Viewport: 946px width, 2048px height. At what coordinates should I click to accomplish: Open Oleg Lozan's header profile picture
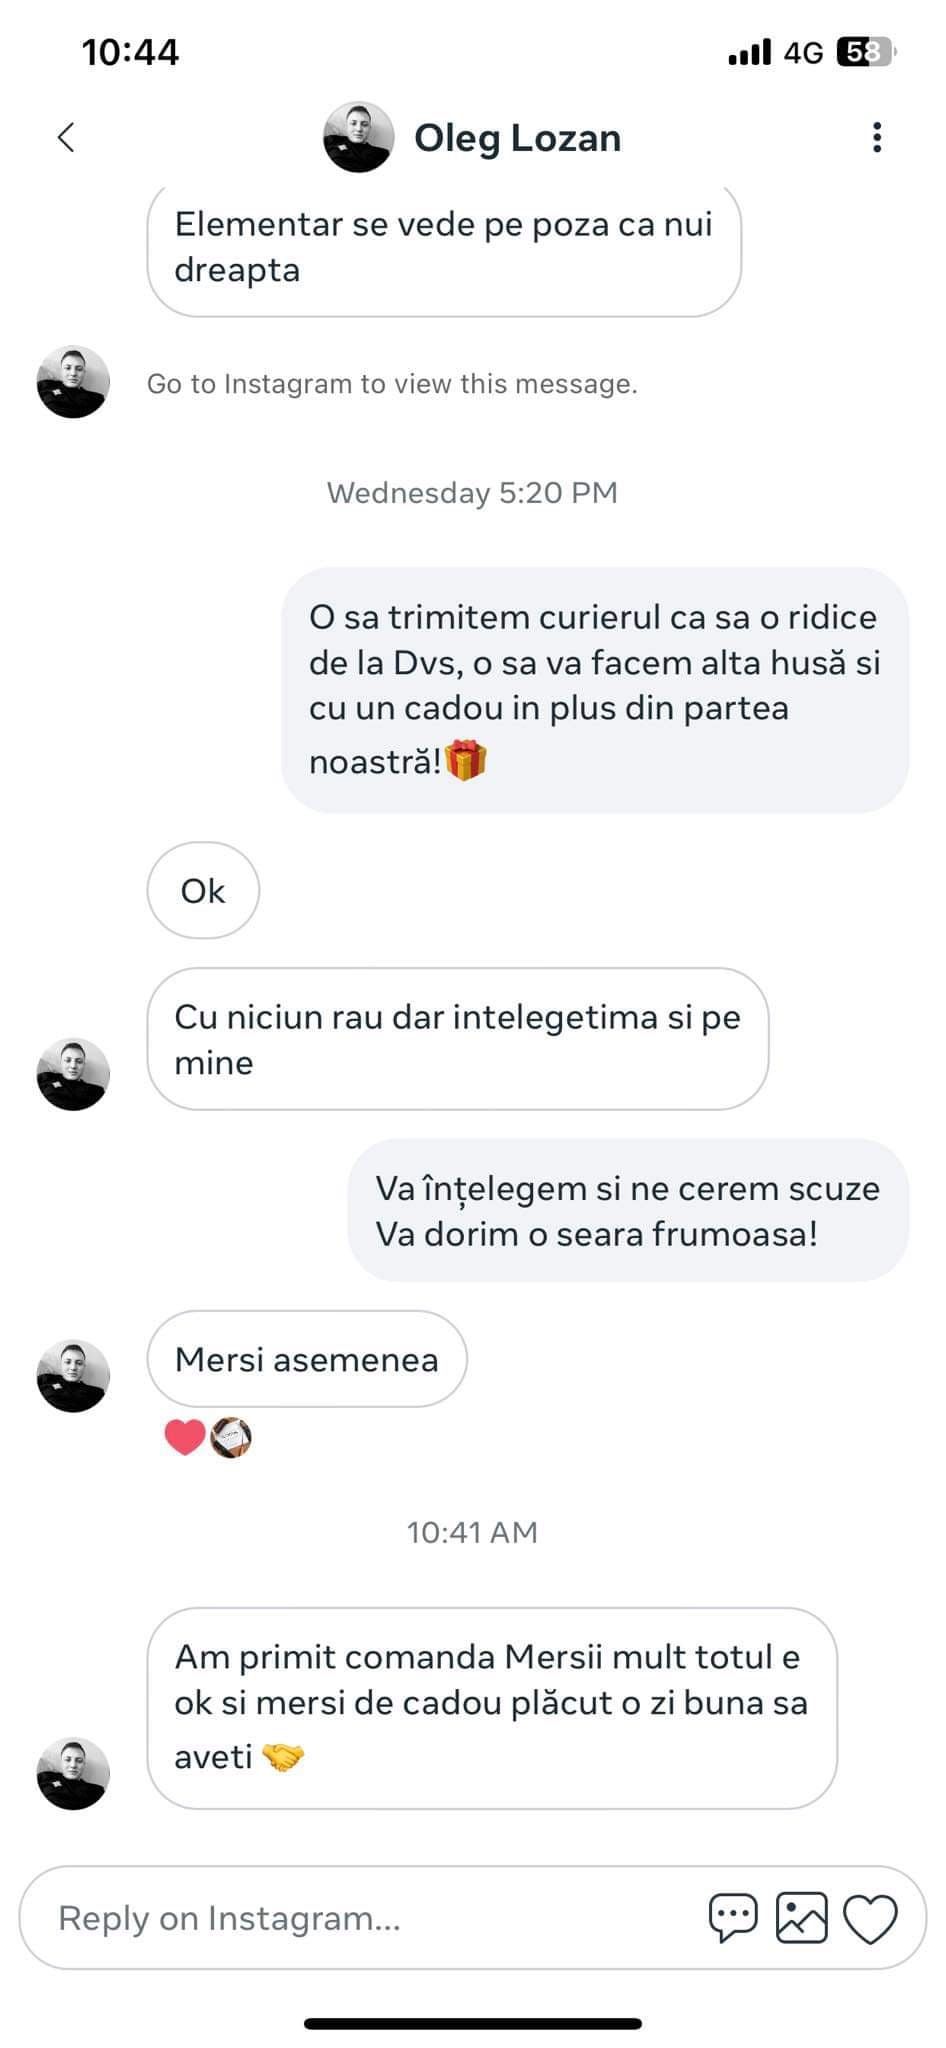358,137
